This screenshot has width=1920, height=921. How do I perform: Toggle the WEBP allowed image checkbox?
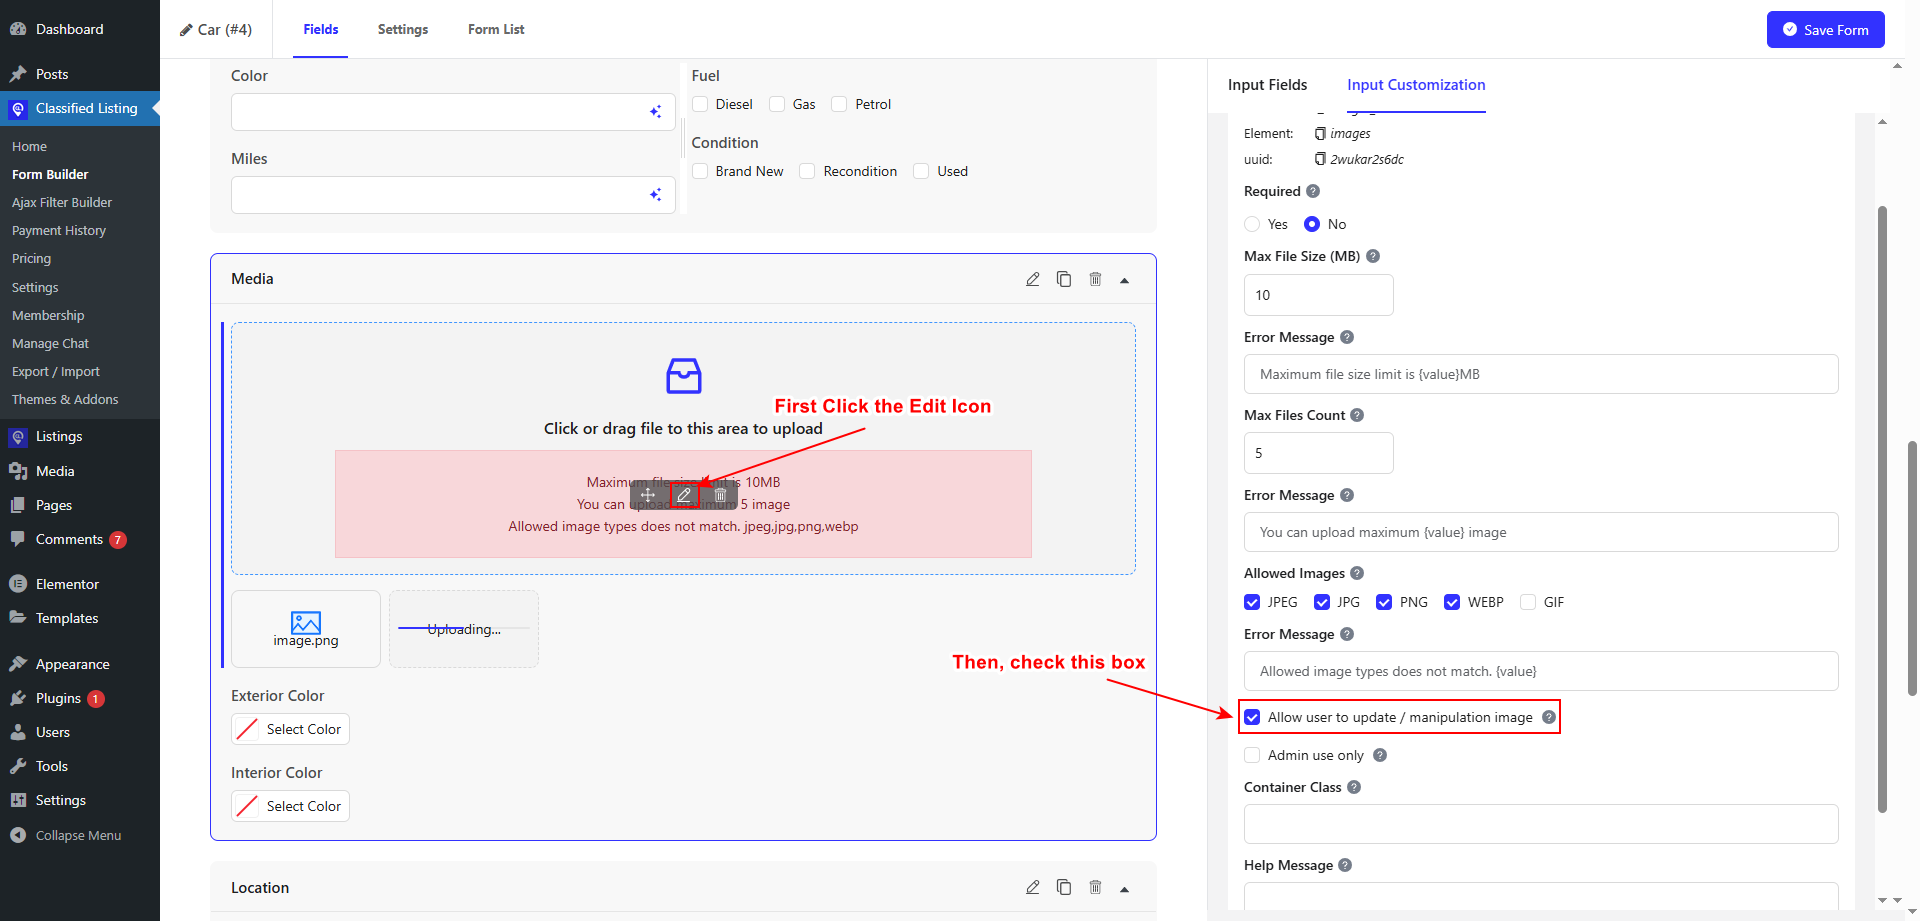(x=1452, y=602)
